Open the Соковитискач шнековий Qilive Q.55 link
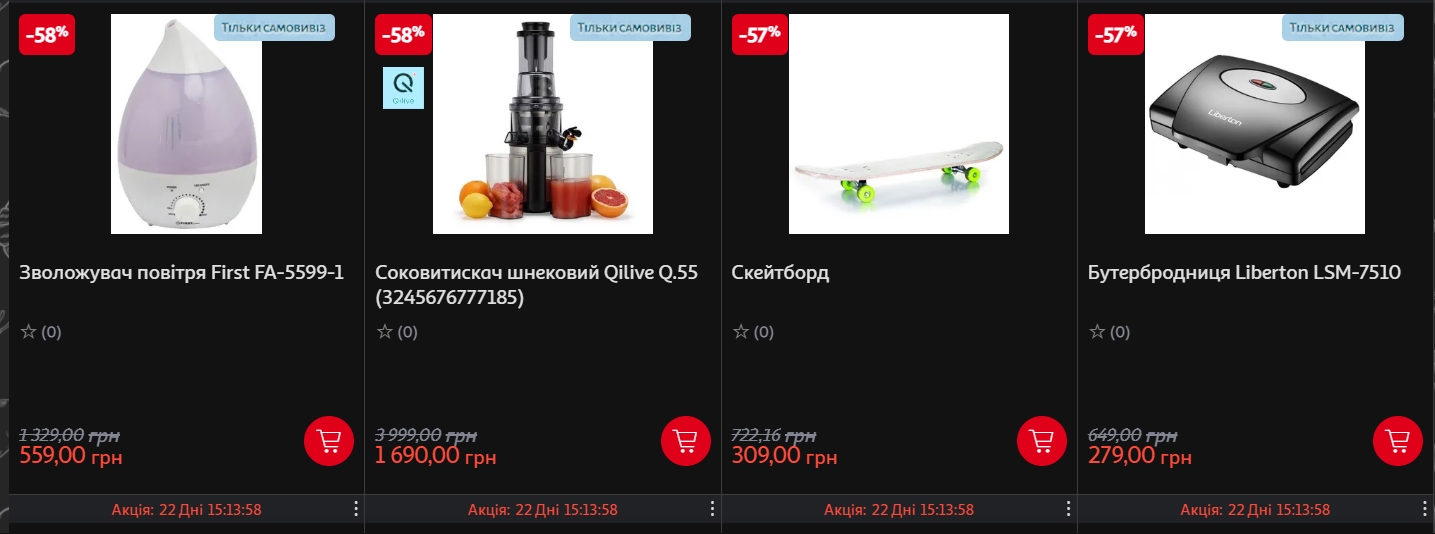 [536, 285]
